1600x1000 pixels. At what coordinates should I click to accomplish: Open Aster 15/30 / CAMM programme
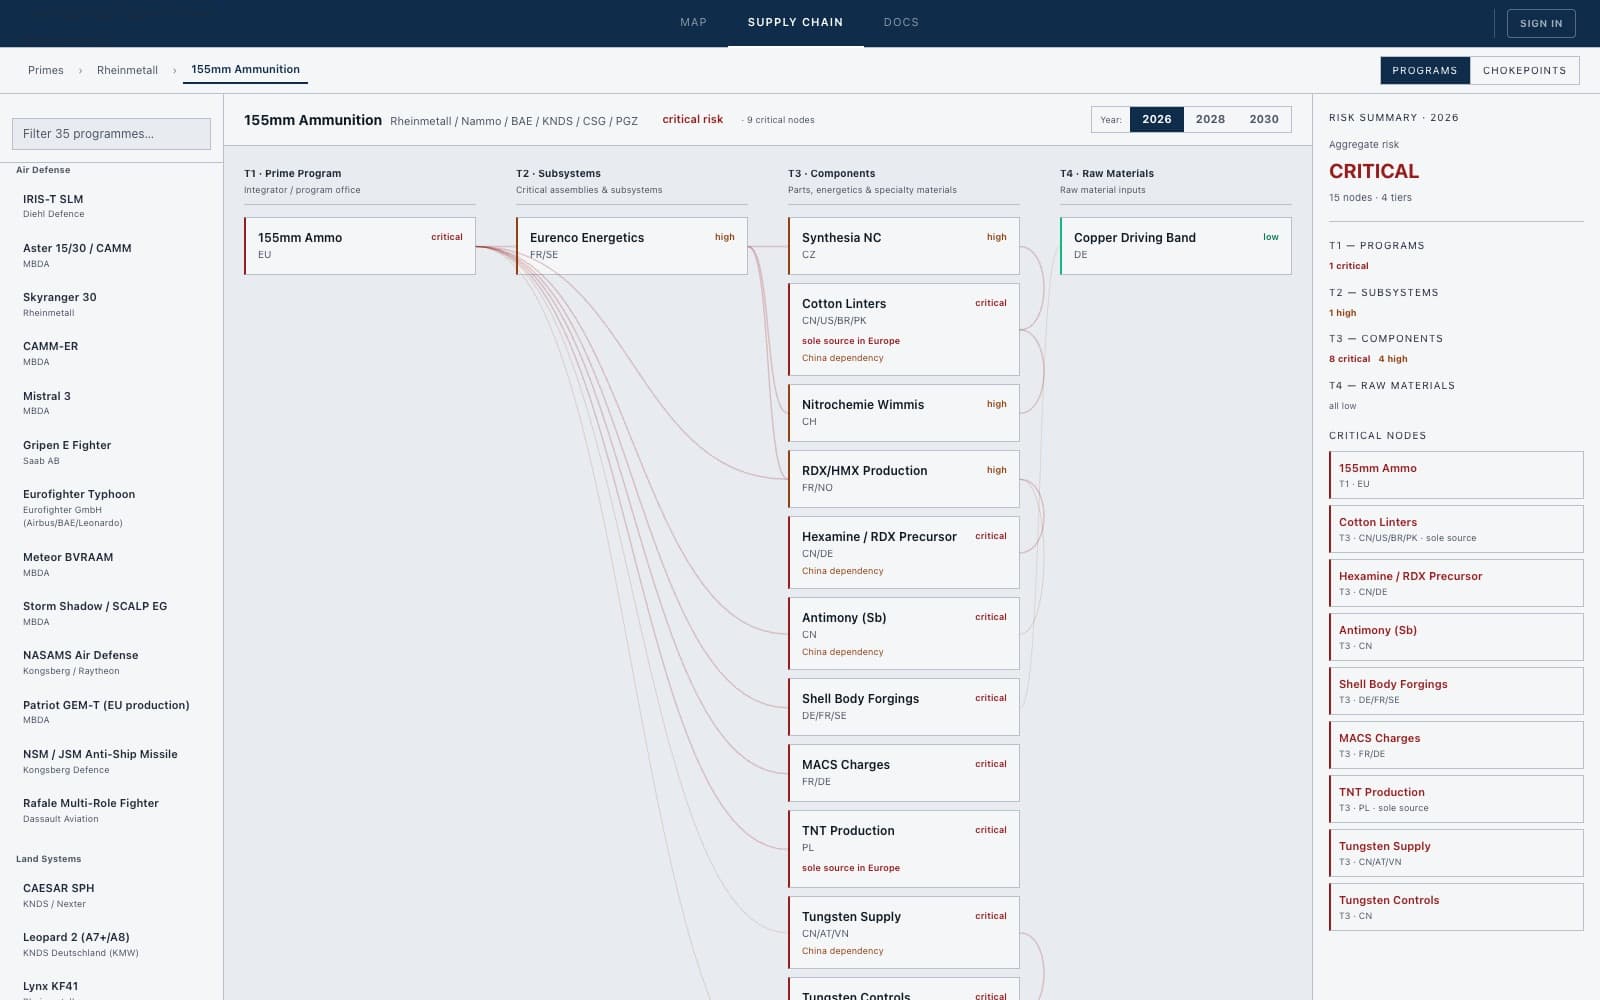tap(111, 255)
